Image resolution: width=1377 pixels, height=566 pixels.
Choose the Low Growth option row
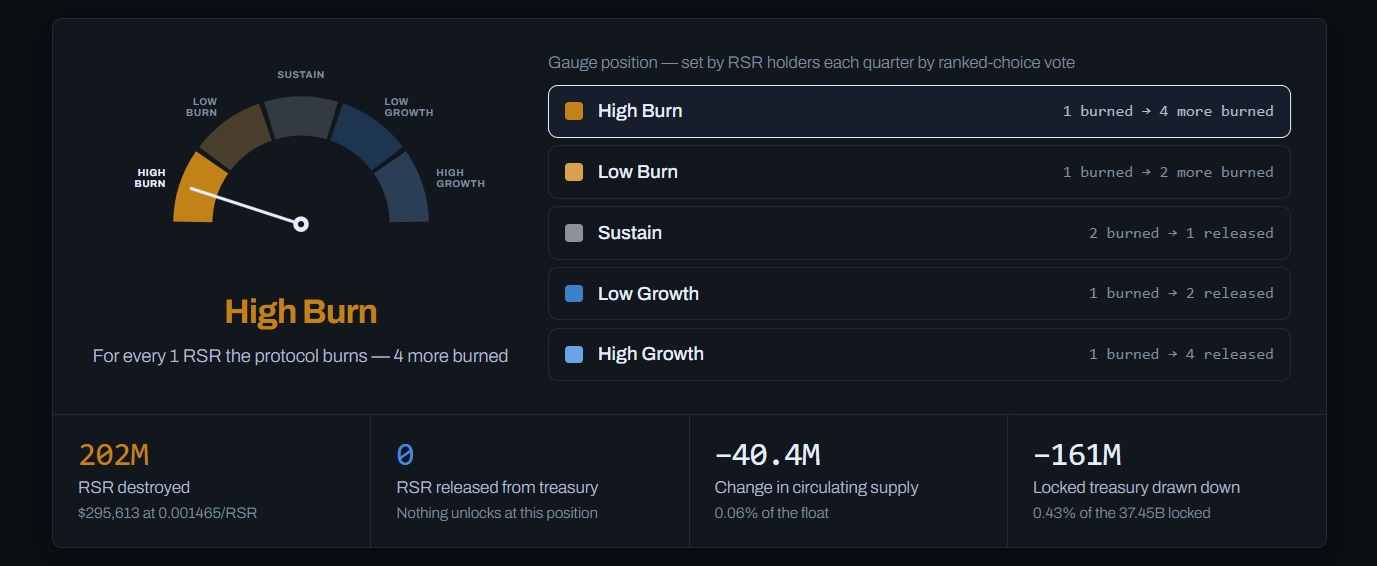919,293
